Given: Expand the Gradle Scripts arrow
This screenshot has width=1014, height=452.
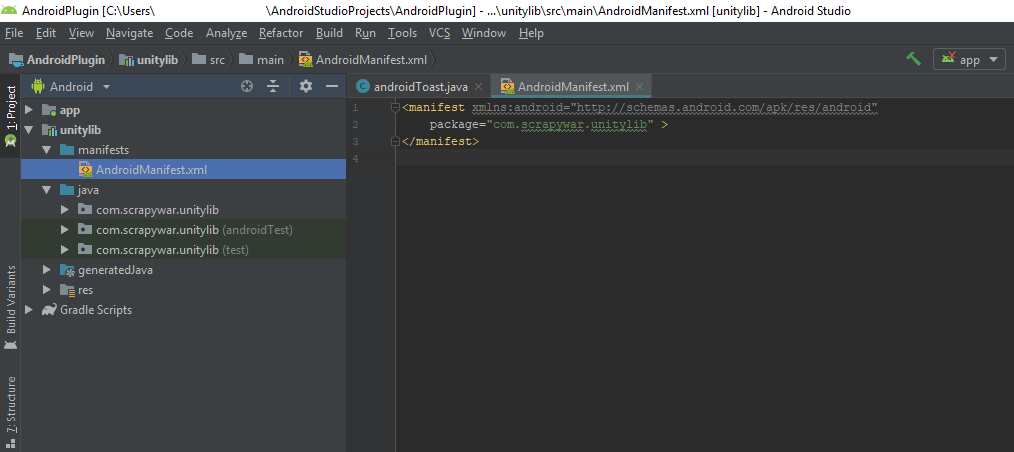Looking at the screenshot, I should click(28, 310).
